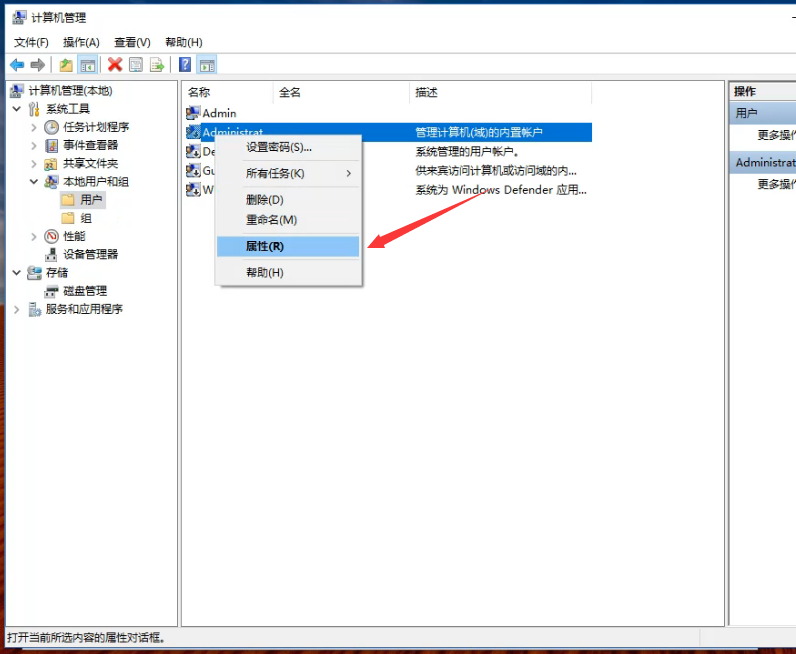Image resolution: width=796 pixels, height=654 pixels.
Task: Choose 删除(D) from context menu
Action: pyautogui.click(x=288, y=200)
